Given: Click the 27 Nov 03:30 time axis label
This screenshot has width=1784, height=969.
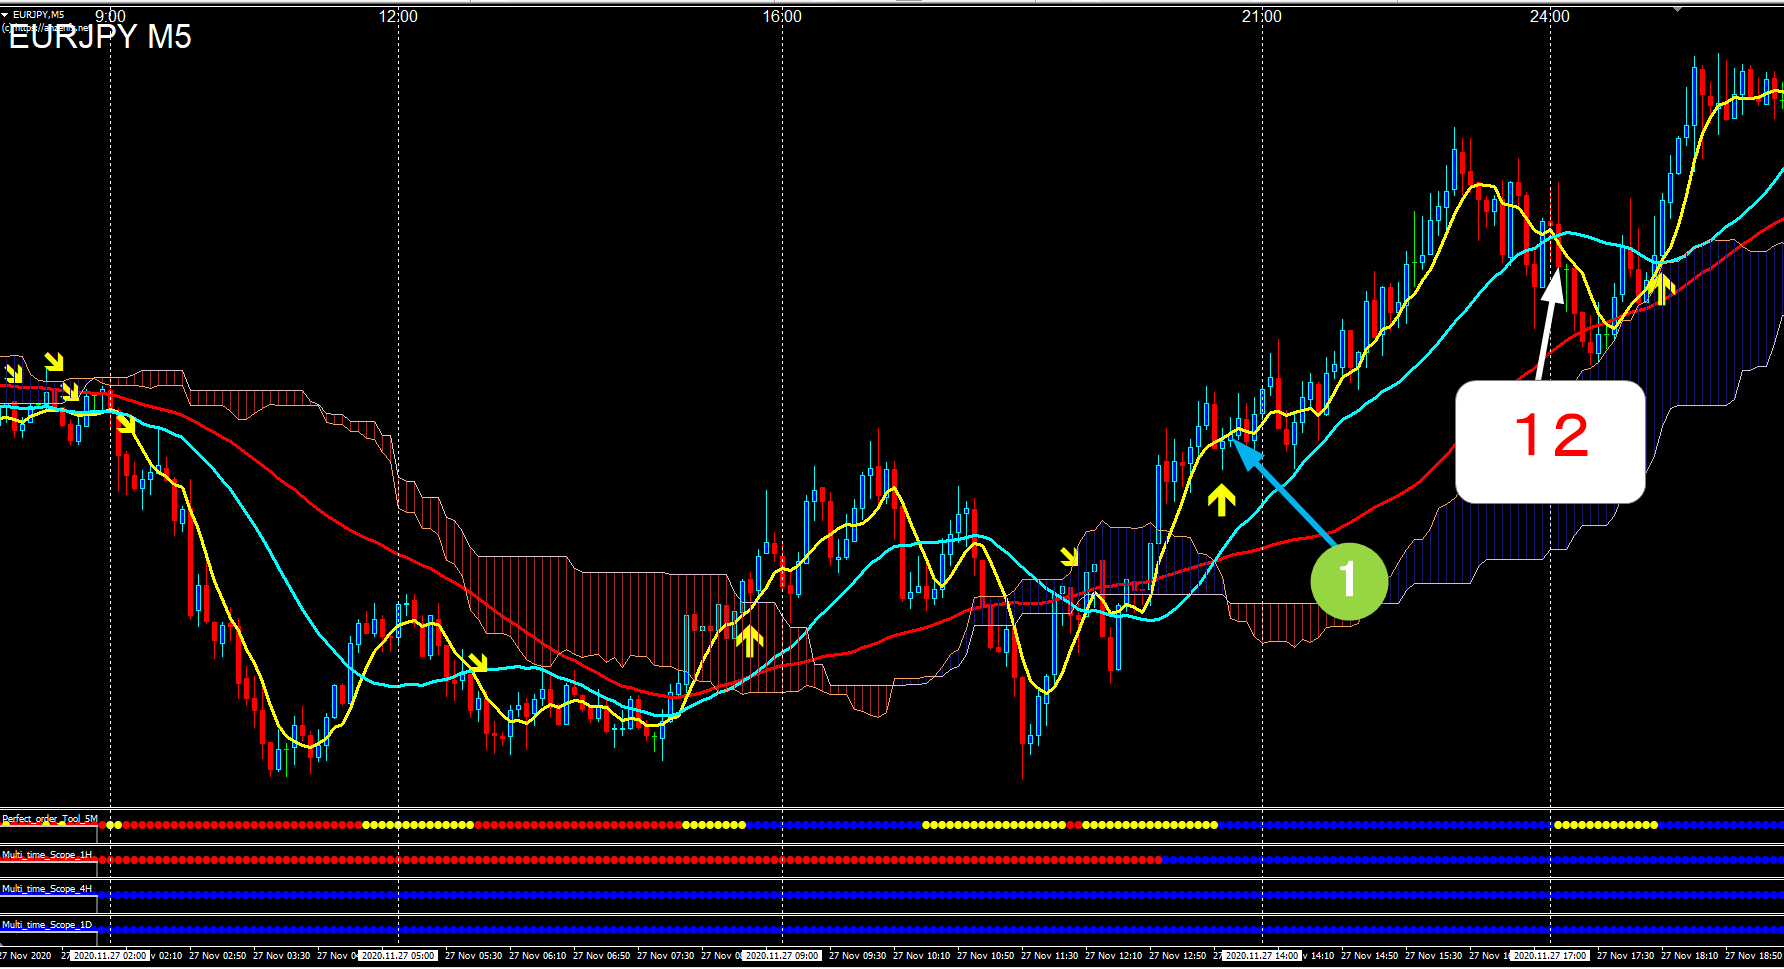Looking at the screenshot, I should tap(281, 956).
